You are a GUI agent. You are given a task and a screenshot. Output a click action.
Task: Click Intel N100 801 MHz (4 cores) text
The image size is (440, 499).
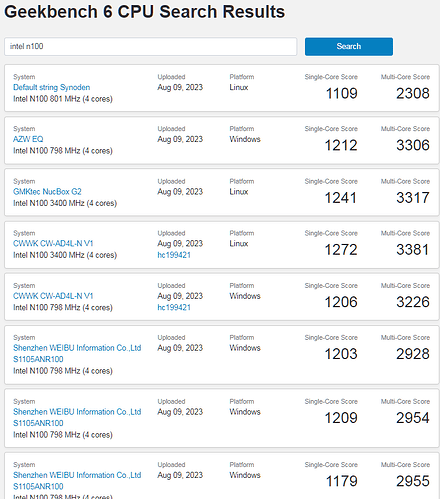click(63, 99)
